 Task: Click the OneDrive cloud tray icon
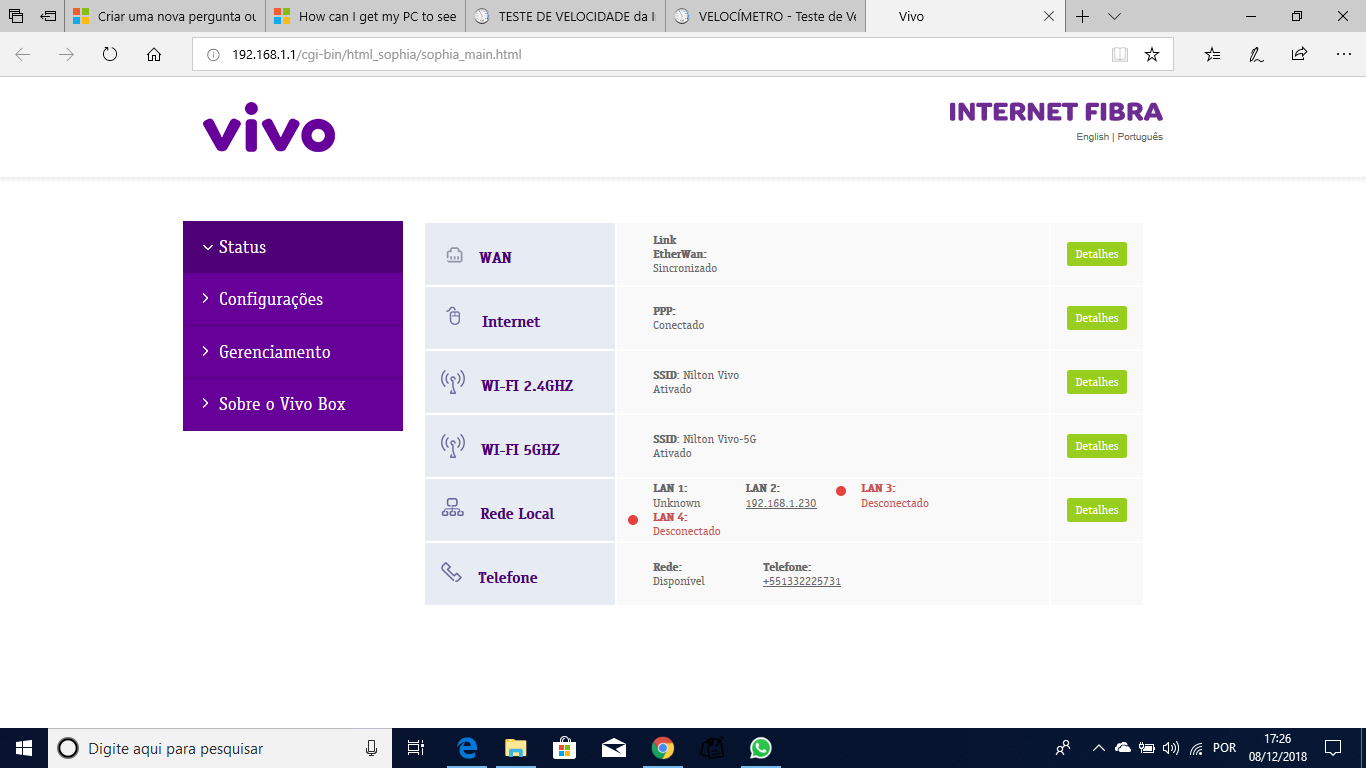(x=1123, y=748)
